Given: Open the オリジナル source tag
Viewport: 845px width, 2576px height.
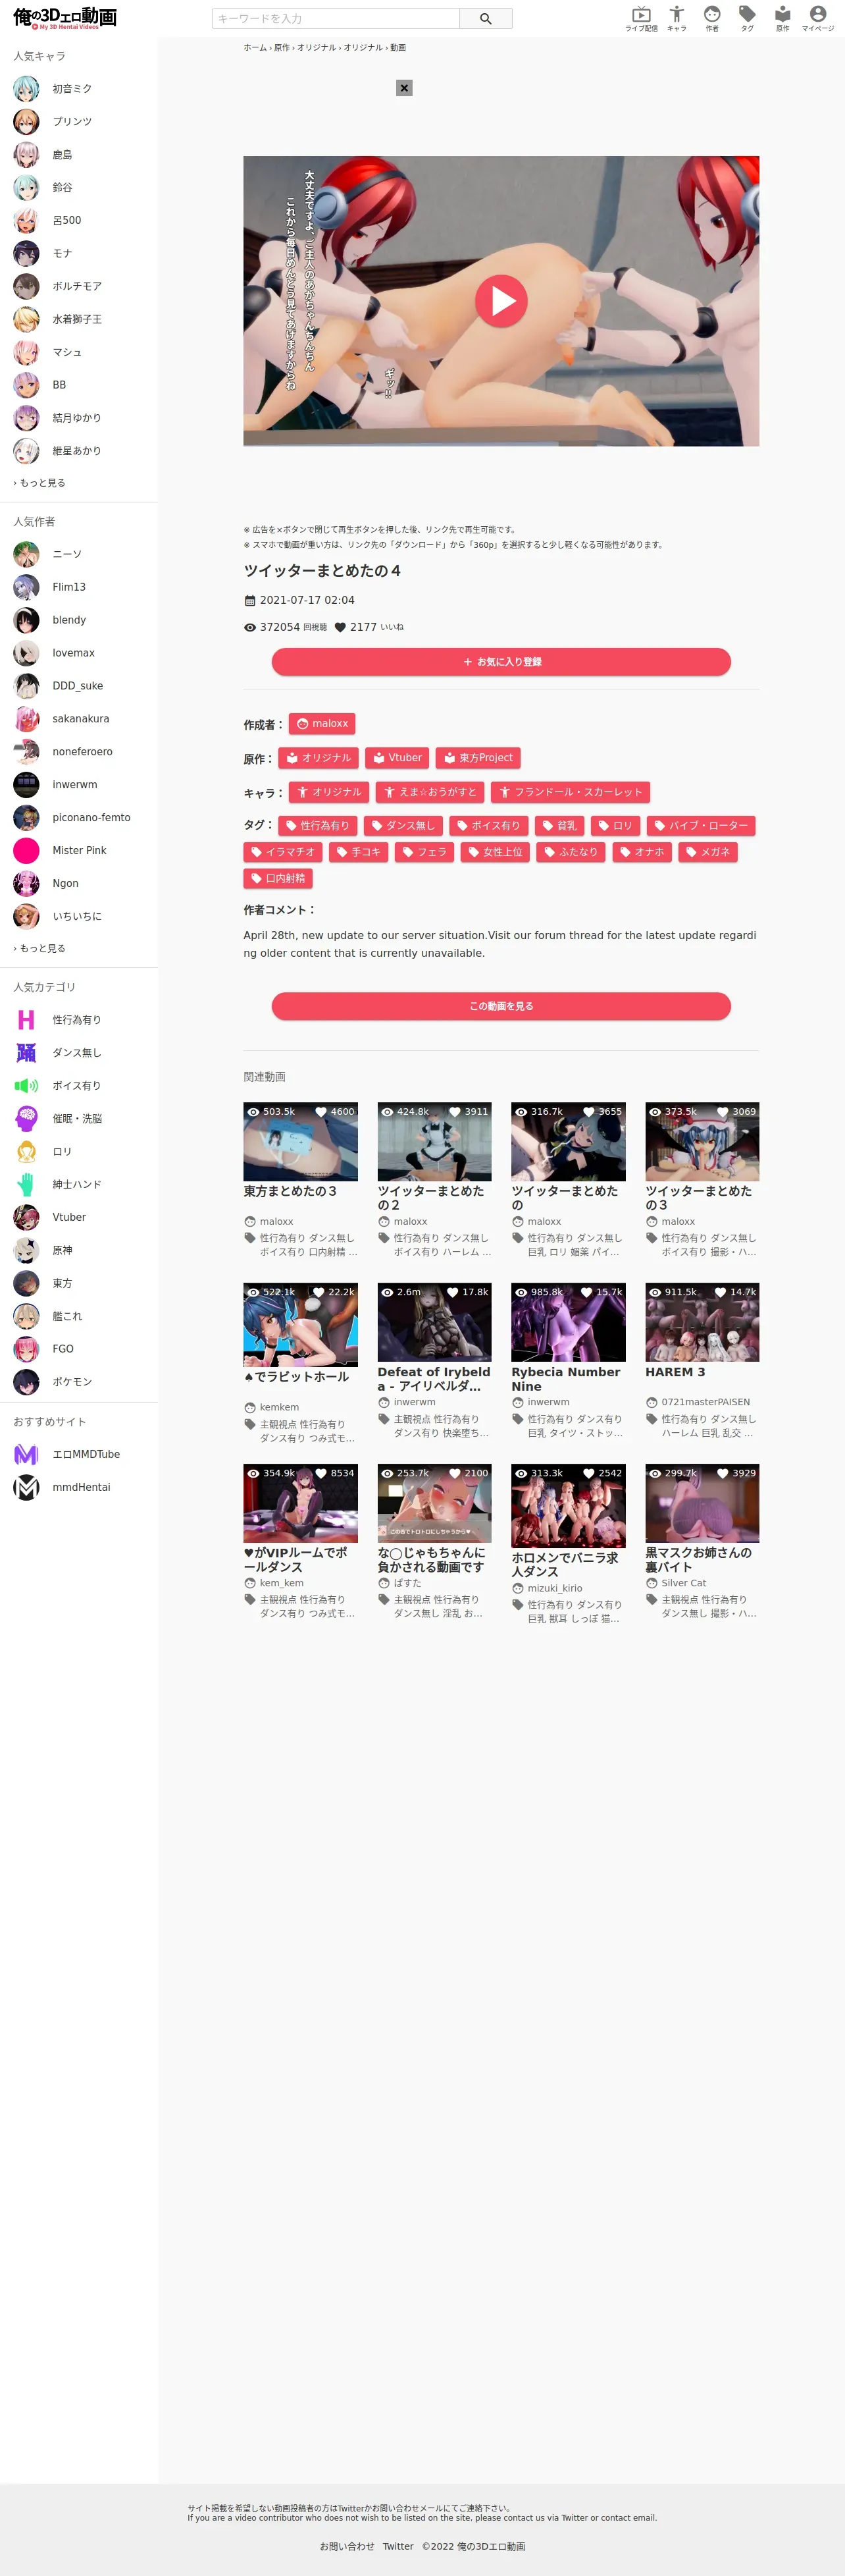Looking at the screenshot, I should coord(318,758).
